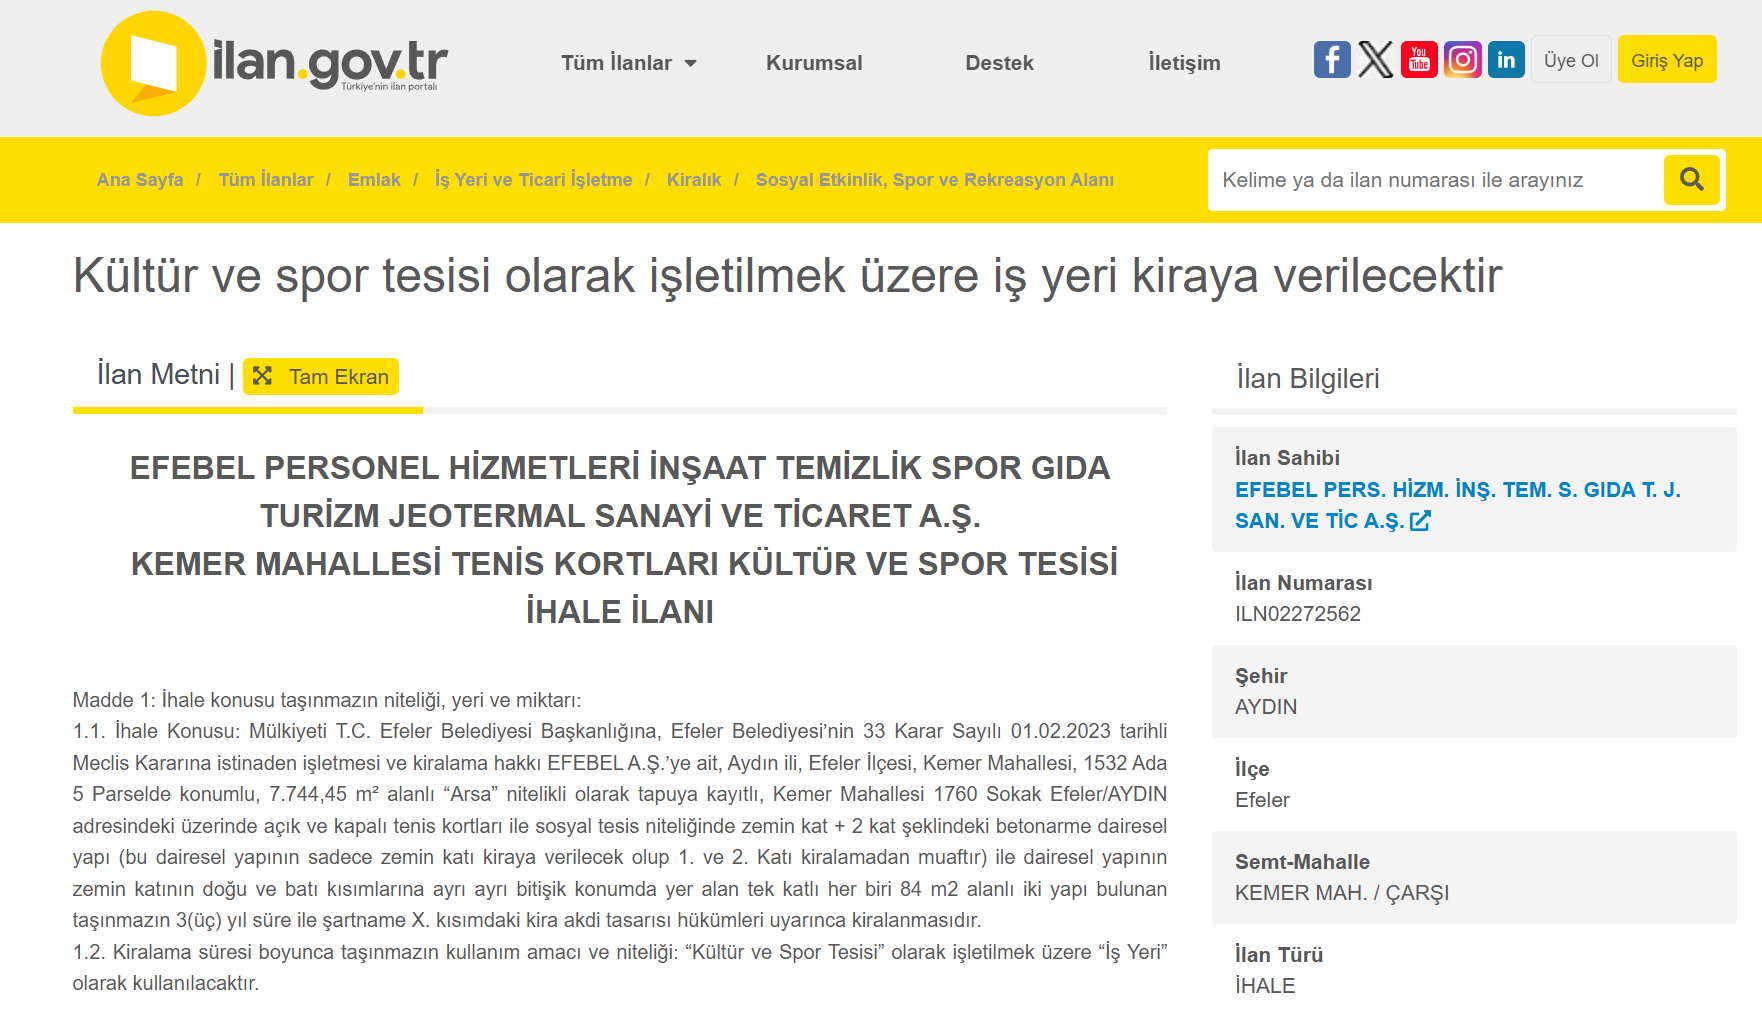Open the LinkedIn social icon
Screen dimensions: 1762x1012
point(1506,60)
